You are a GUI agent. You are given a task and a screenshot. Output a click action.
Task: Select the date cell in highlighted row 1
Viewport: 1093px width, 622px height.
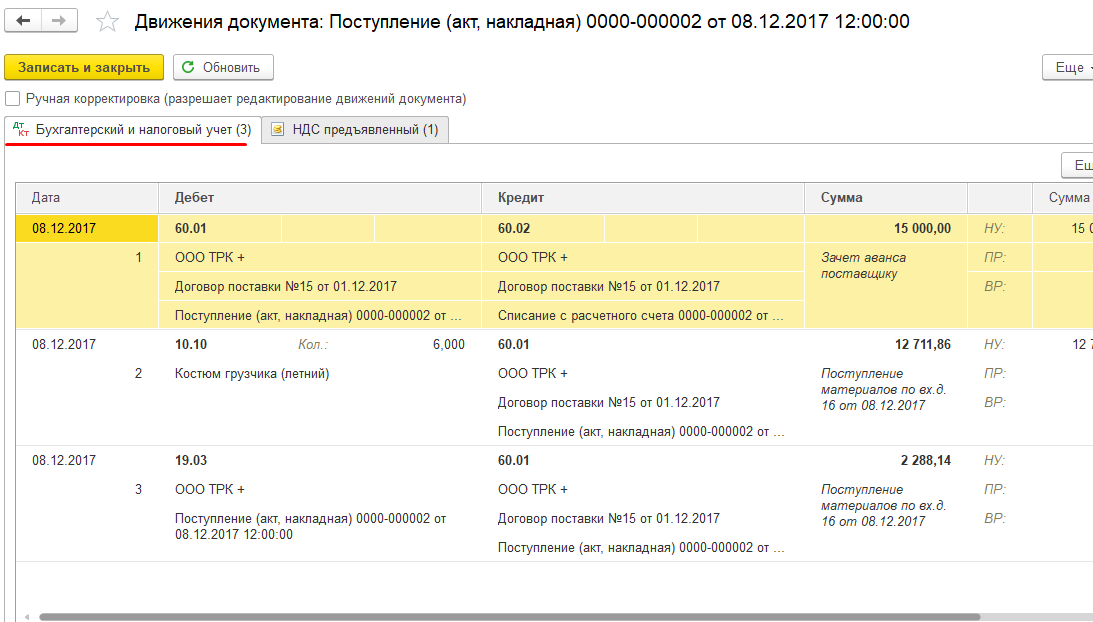(x=87, y=228)
